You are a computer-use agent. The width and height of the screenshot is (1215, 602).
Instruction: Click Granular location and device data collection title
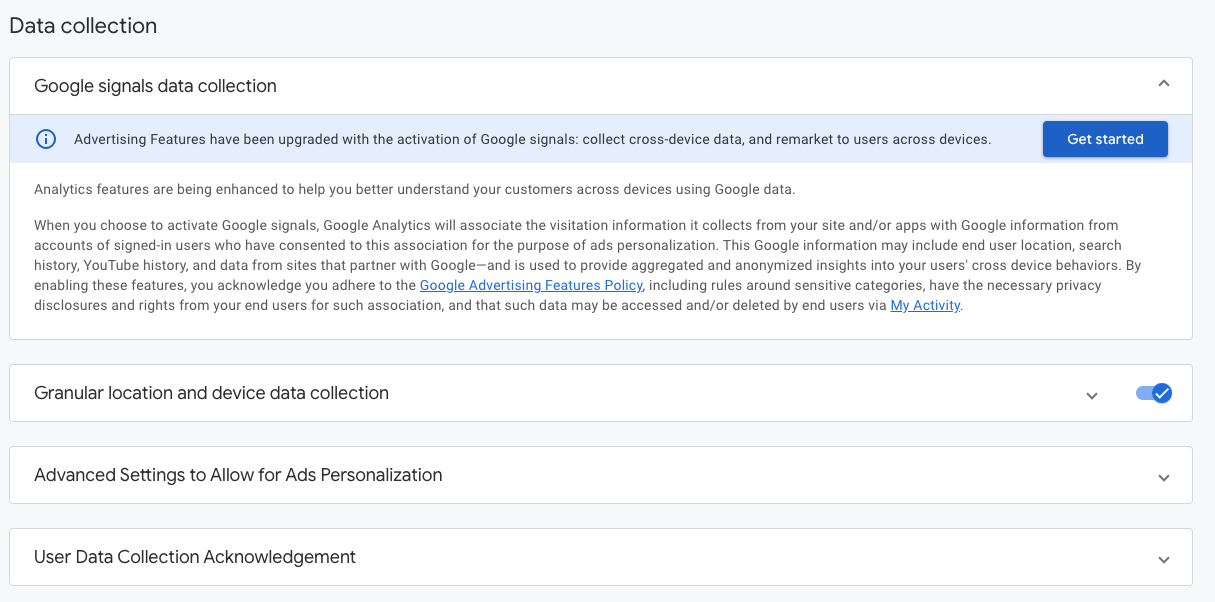point(211,393)
